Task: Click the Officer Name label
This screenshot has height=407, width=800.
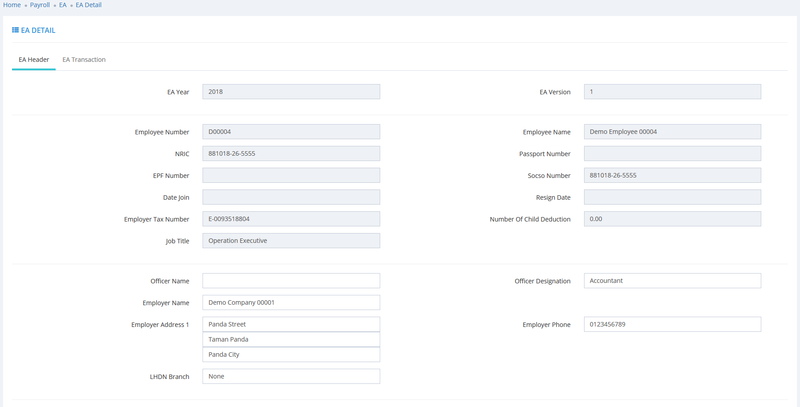Action: (x=169, y=281)
